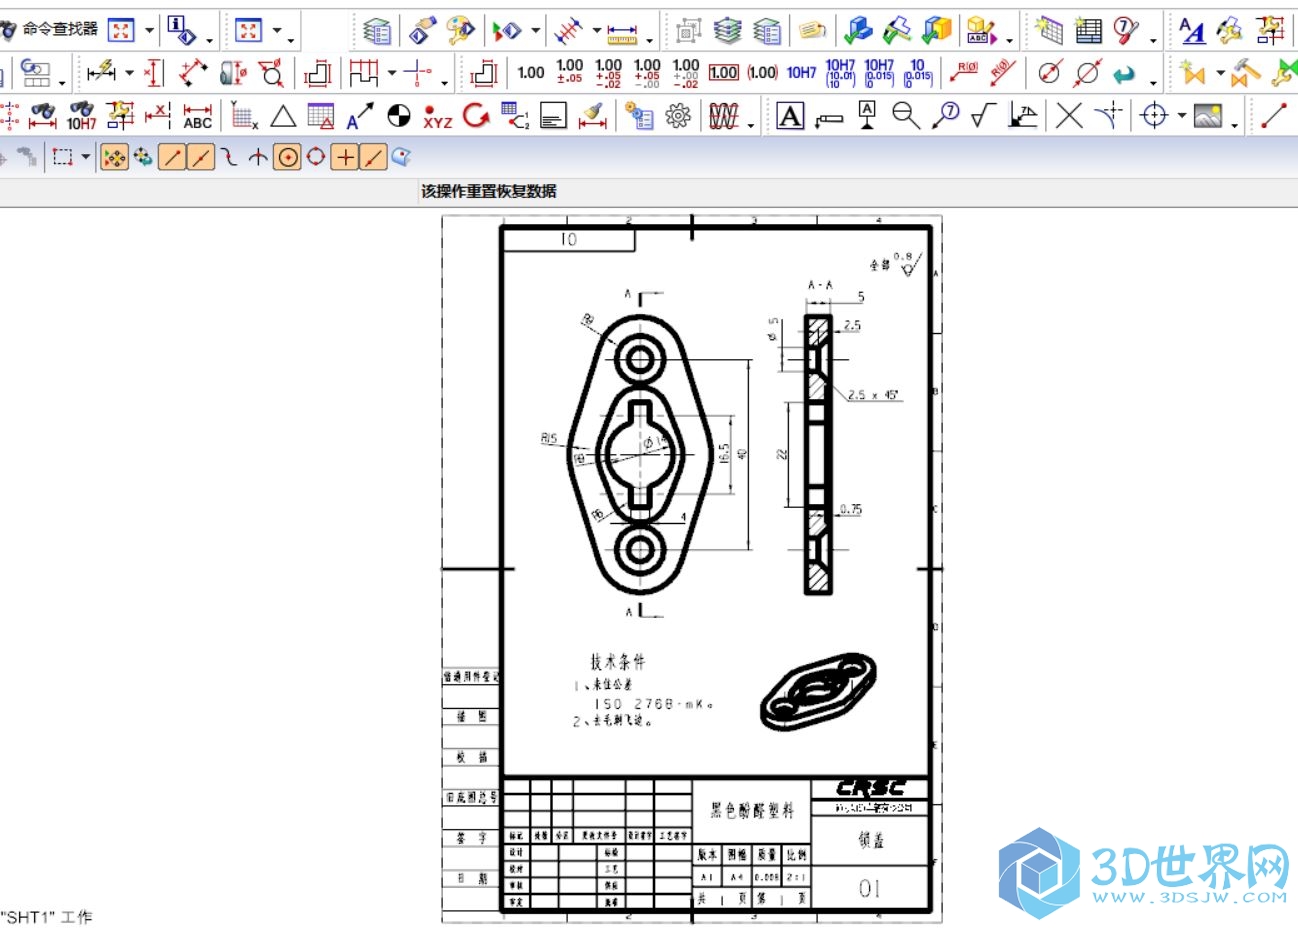
Task: Choose the 1.00 ±.05 tolerance style
Action: [x=569, y=72]
